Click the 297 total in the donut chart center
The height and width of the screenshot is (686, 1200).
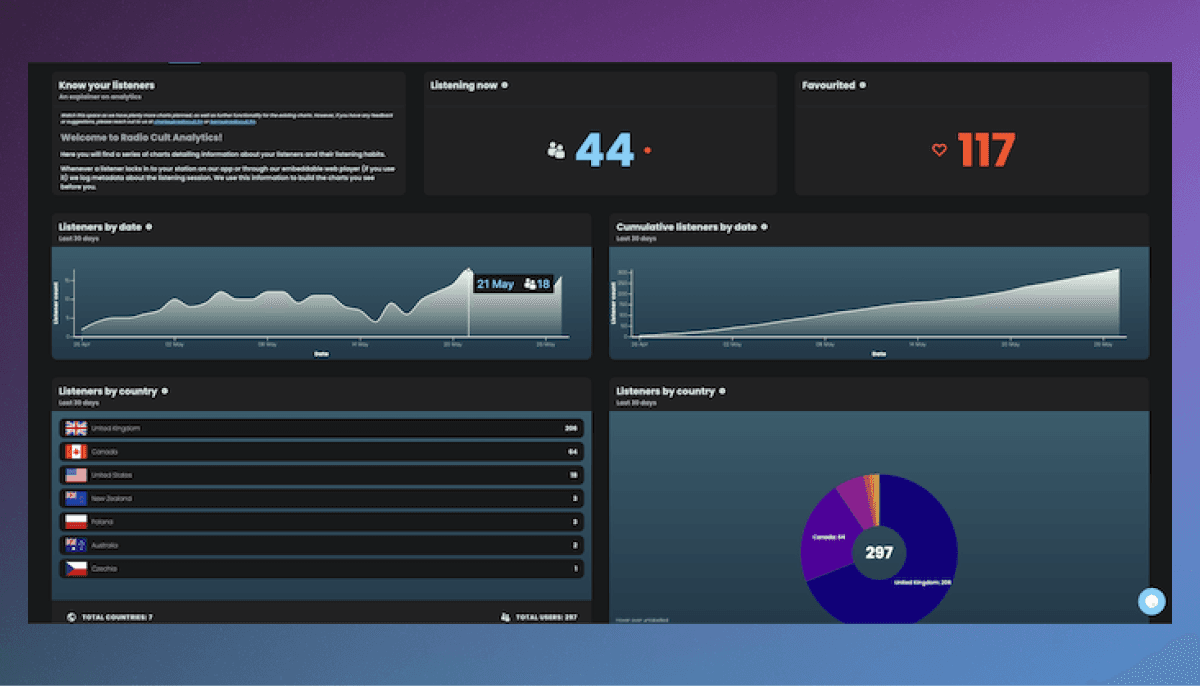pos(878,551)
